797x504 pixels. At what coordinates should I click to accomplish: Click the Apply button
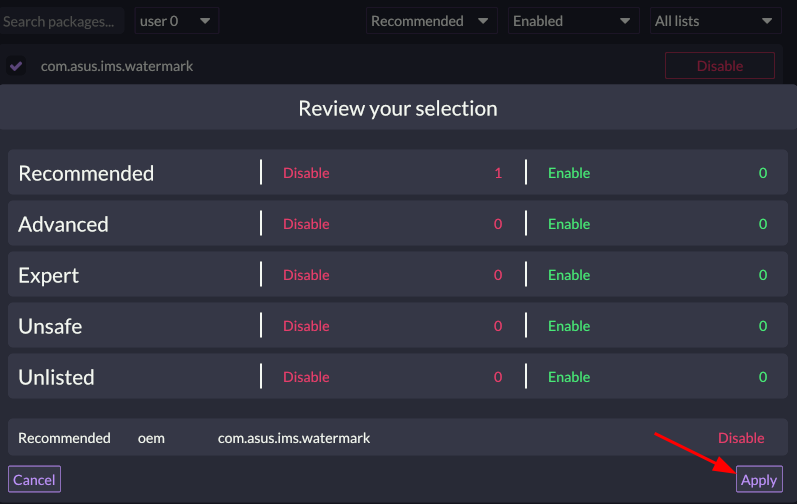point(758,480)
